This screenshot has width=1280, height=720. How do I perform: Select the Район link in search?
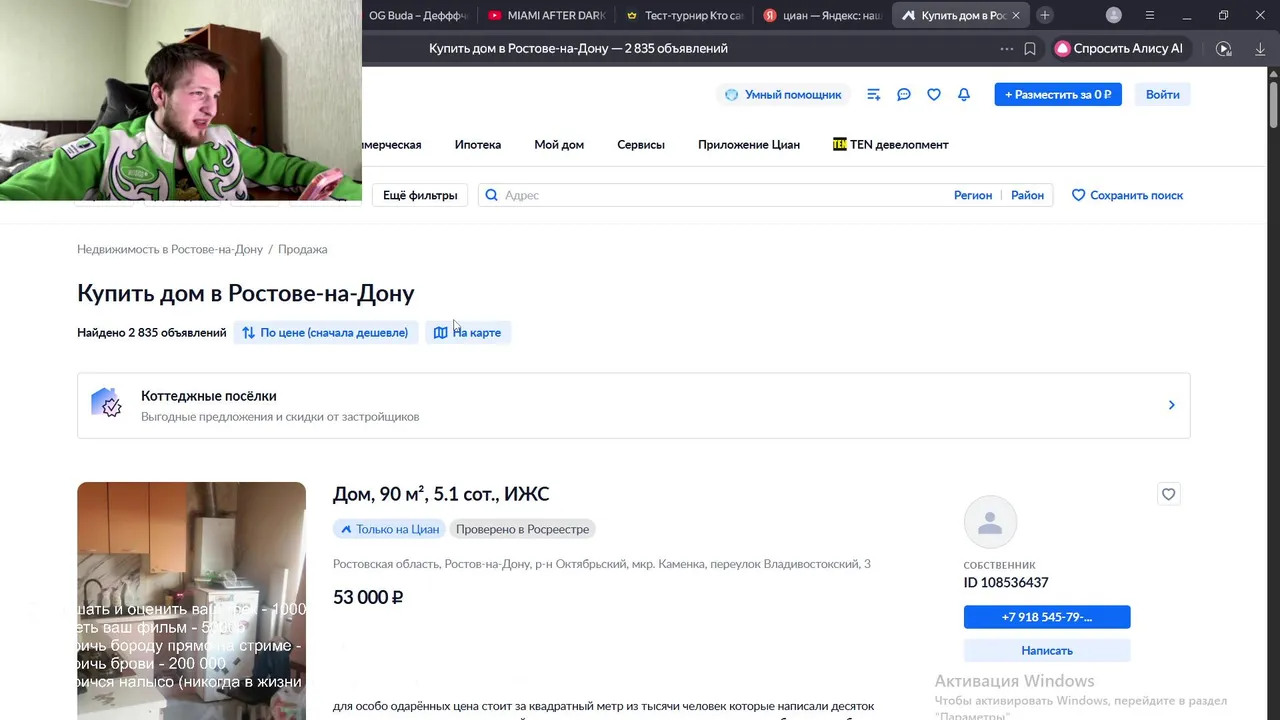1027,195
